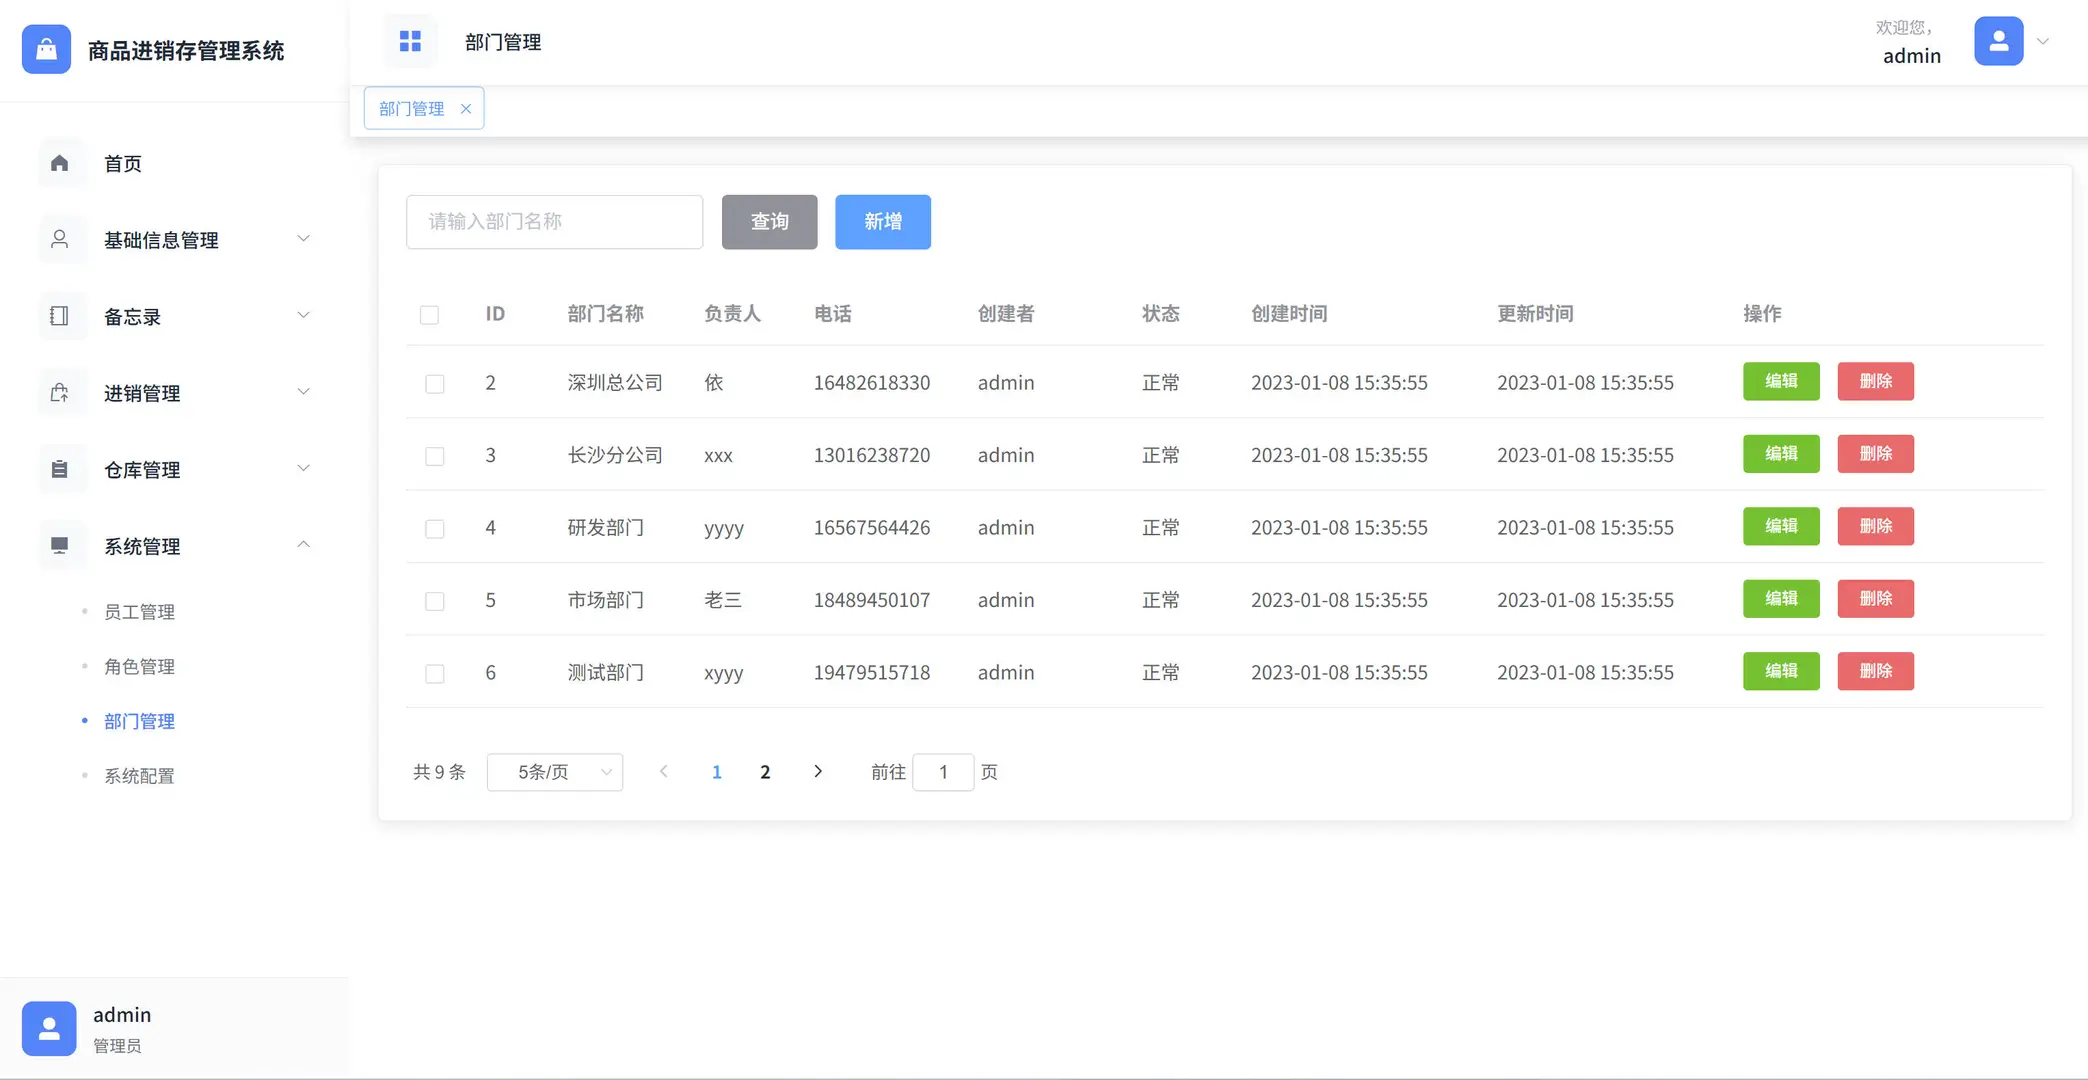Check the row checkbox for 测试部门
This screenshot has height=1080, width=2088.
[434, 673]
